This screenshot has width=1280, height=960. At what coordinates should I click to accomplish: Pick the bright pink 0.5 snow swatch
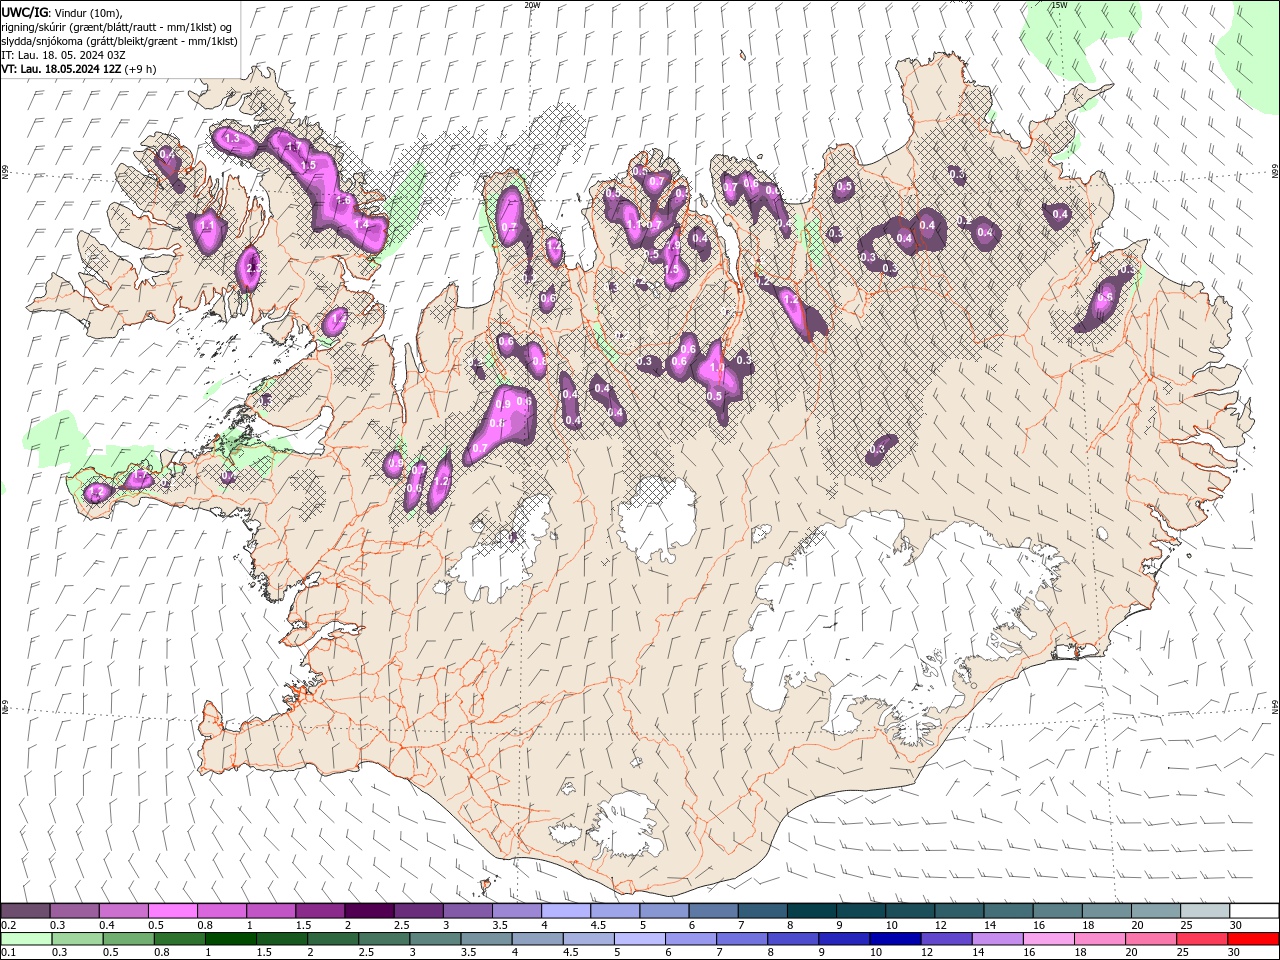pyautogui.click(x=172, y=911)
